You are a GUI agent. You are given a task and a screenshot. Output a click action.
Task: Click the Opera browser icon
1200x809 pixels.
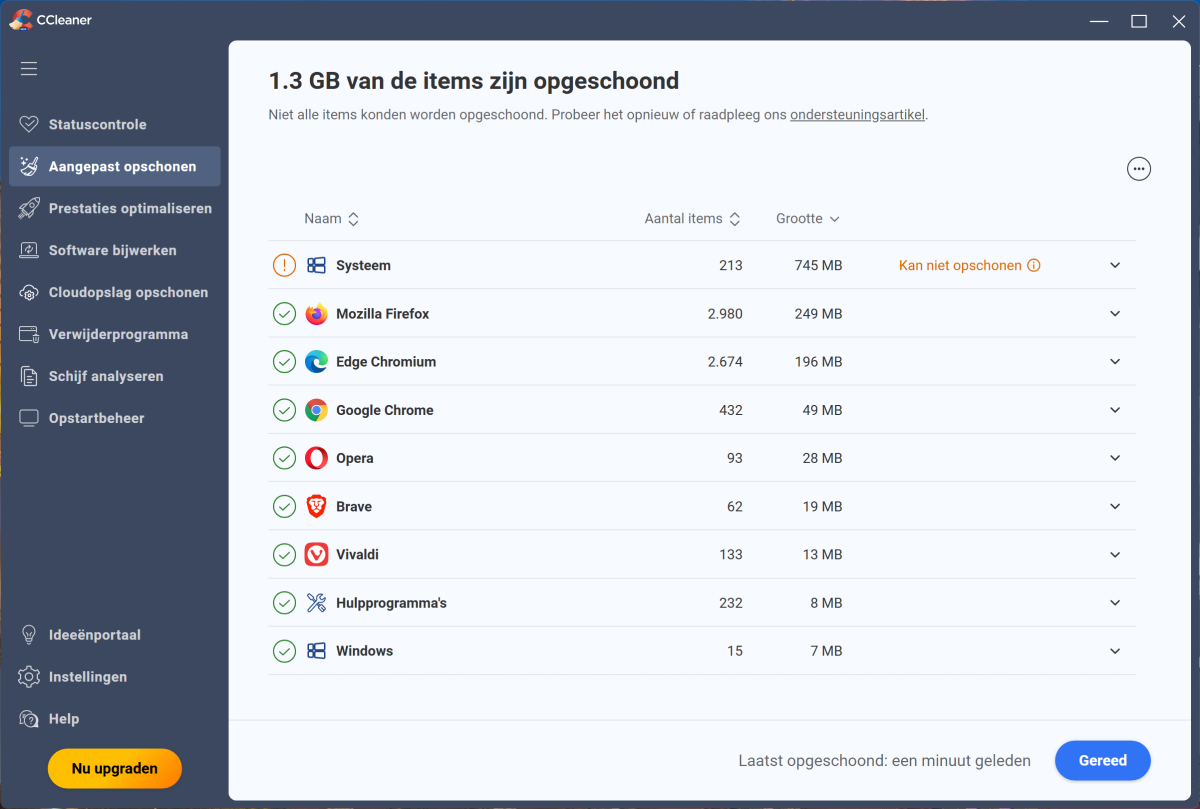coord(316,458)
